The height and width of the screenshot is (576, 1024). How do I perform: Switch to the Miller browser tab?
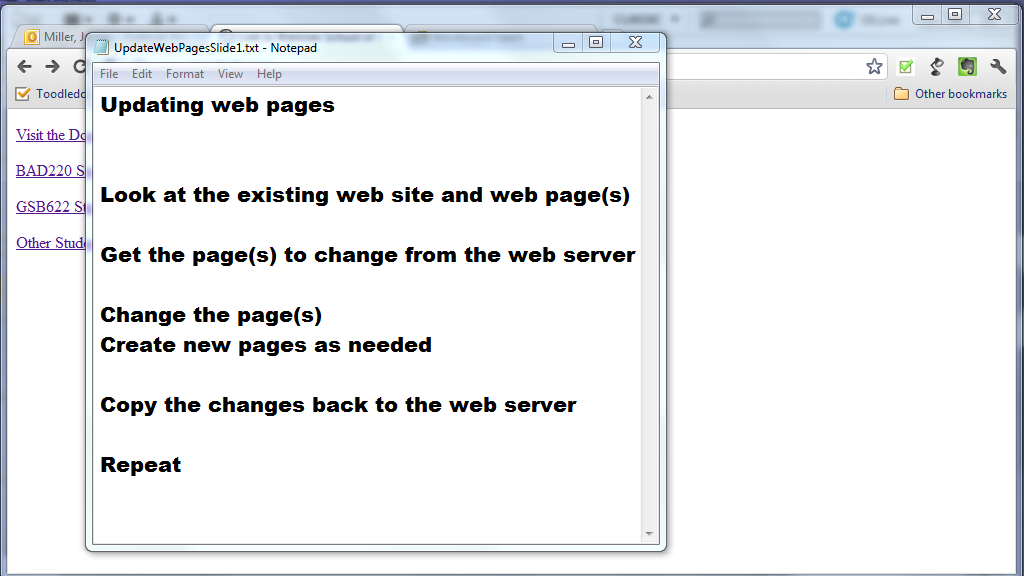55,38
